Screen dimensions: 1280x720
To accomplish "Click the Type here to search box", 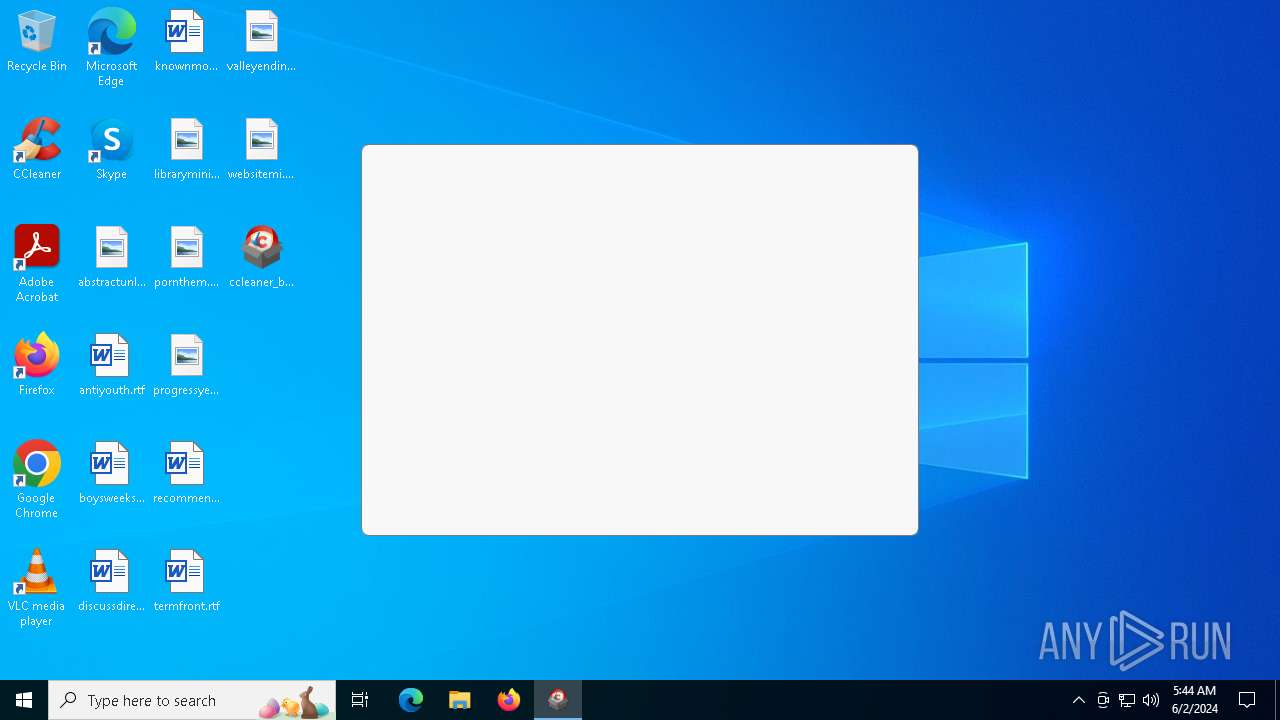I will [x=192, y=700].
